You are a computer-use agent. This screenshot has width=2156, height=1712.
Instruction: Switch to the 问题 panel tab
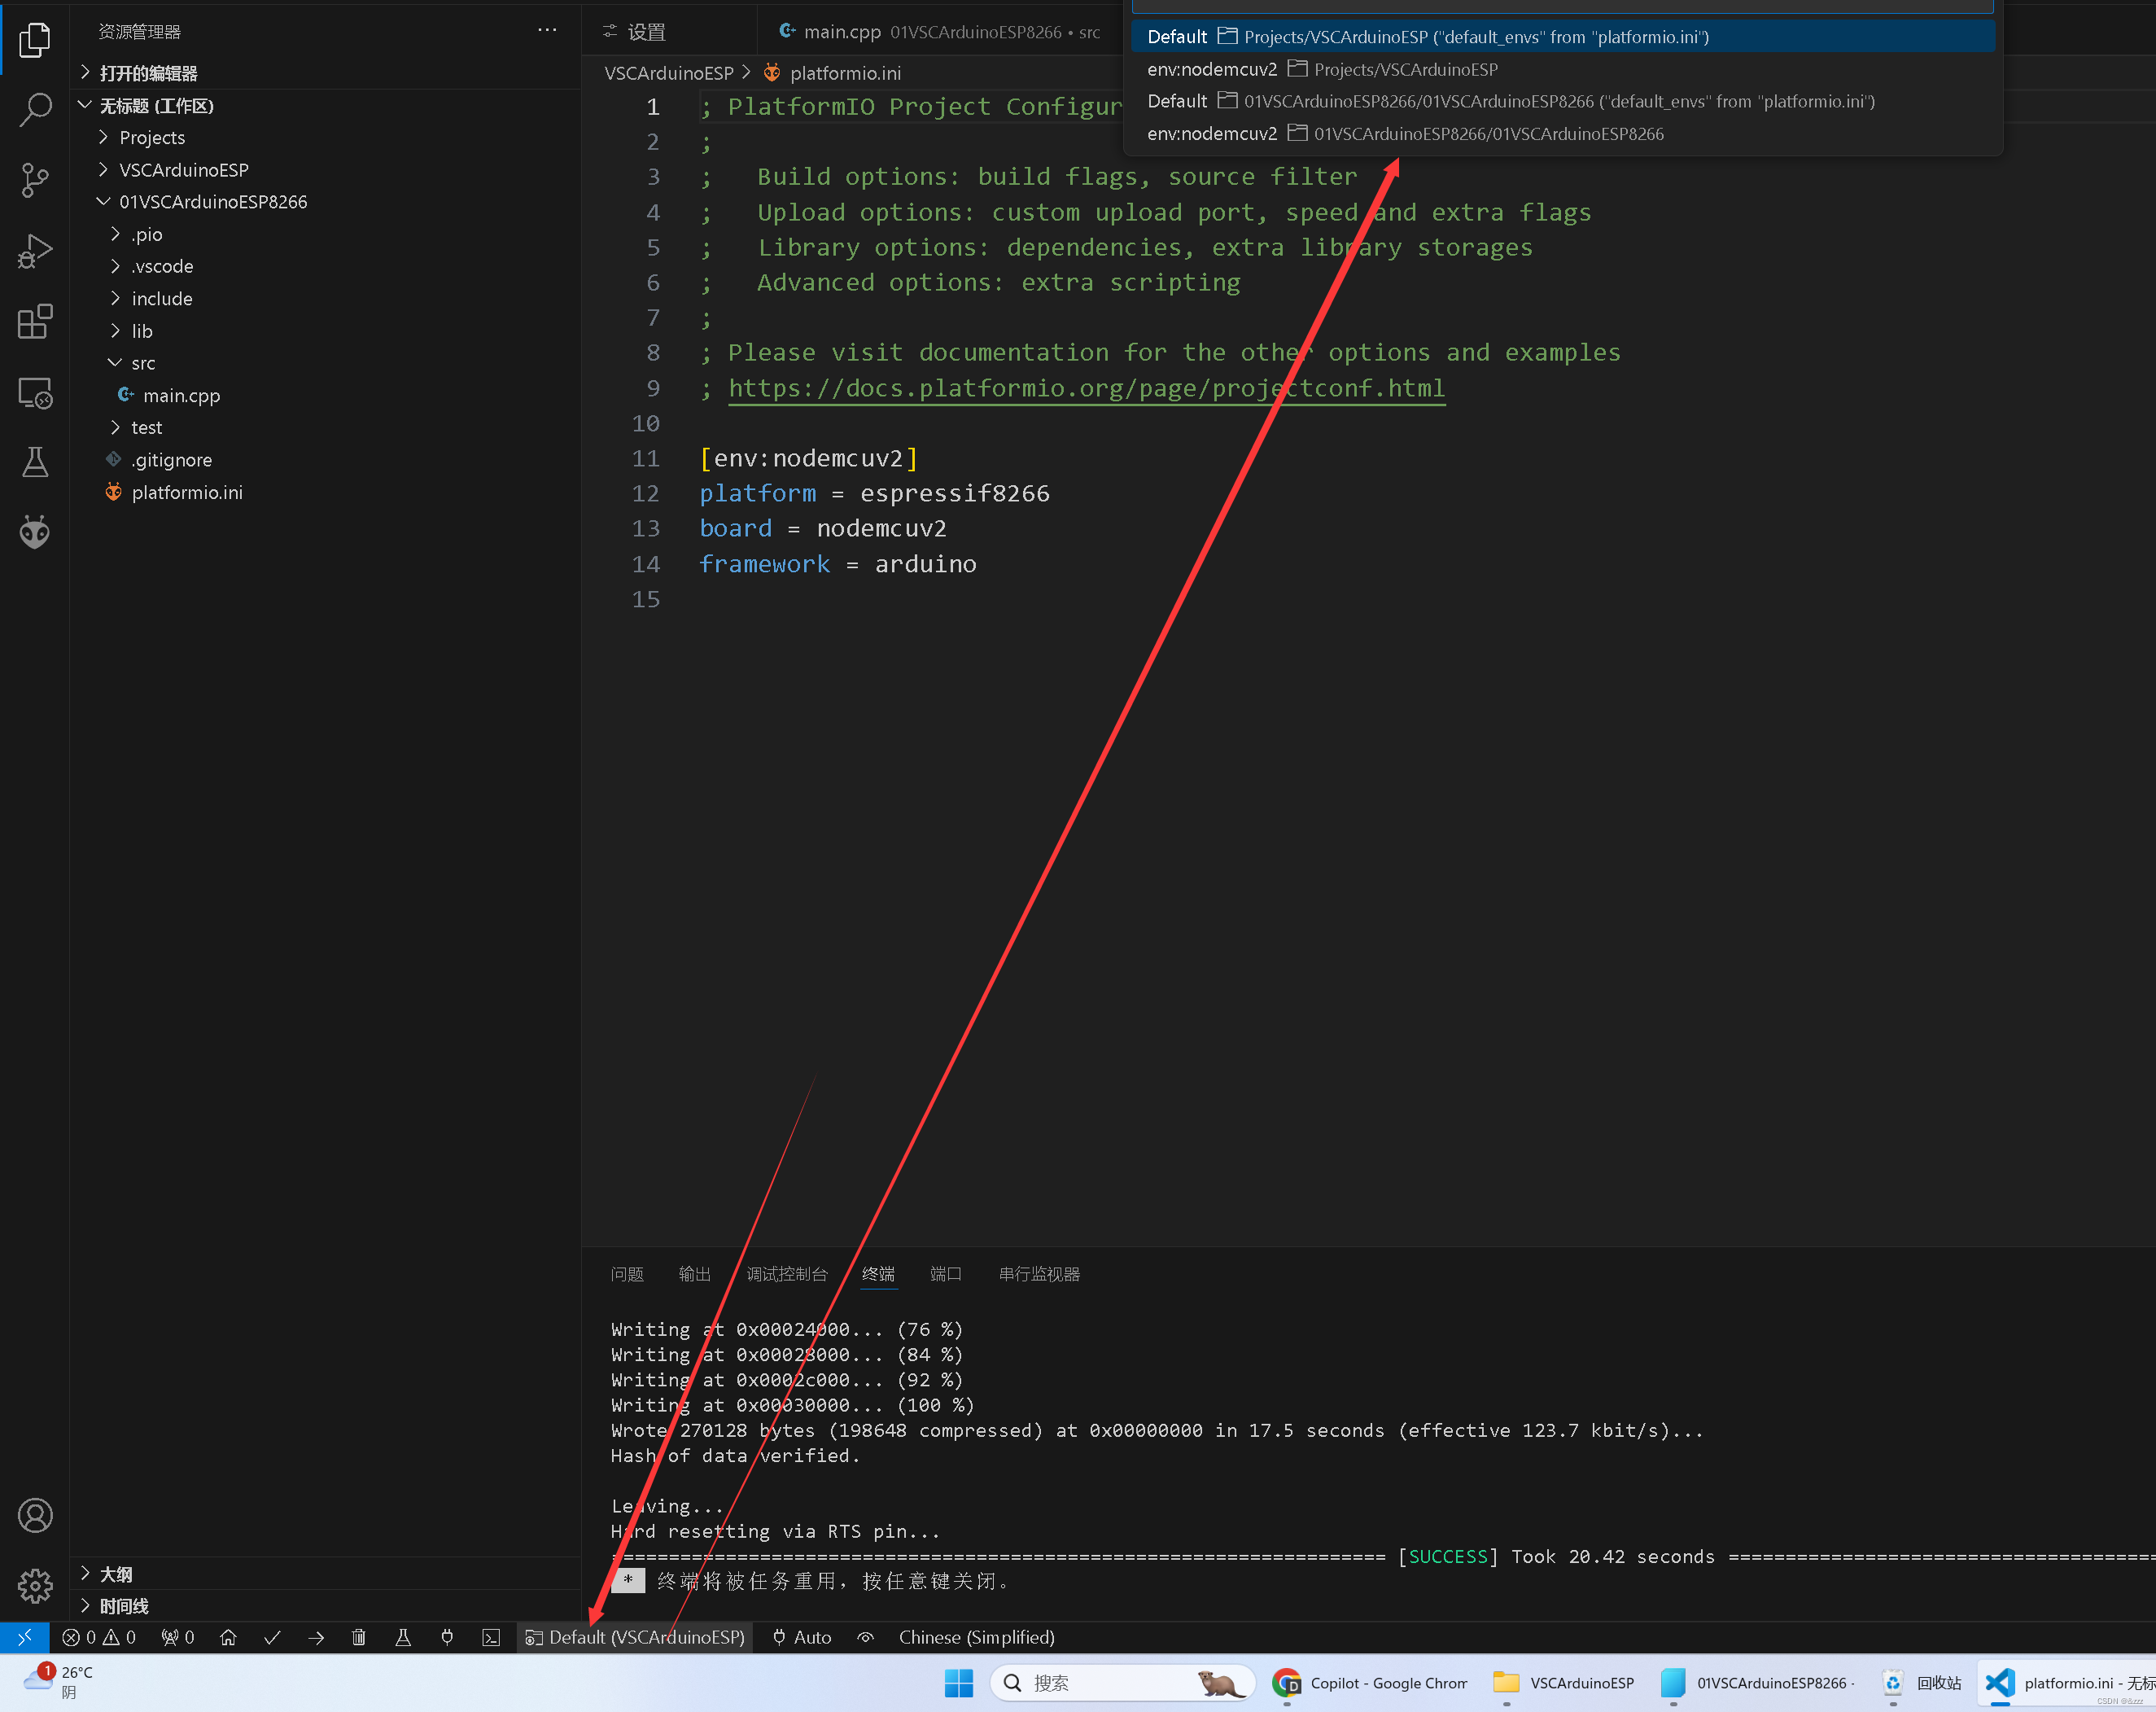click(627, 1274)
